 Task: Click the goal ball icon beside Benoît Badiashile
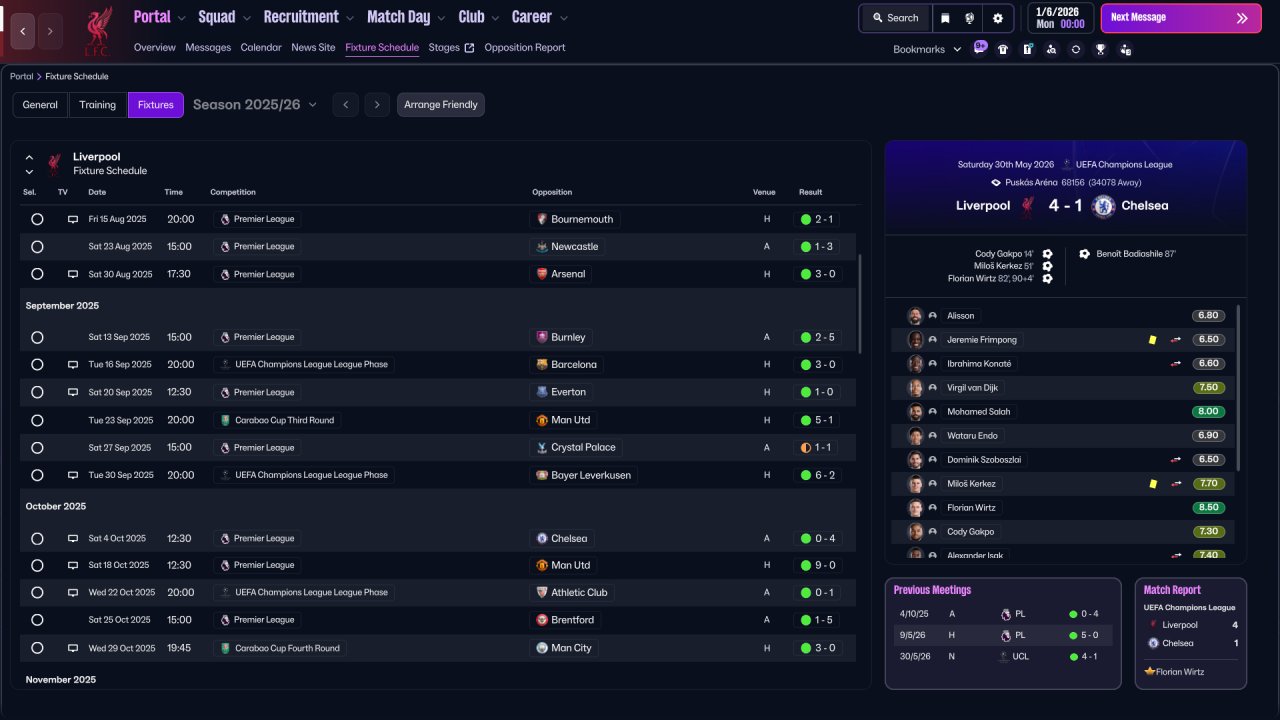1085,254
